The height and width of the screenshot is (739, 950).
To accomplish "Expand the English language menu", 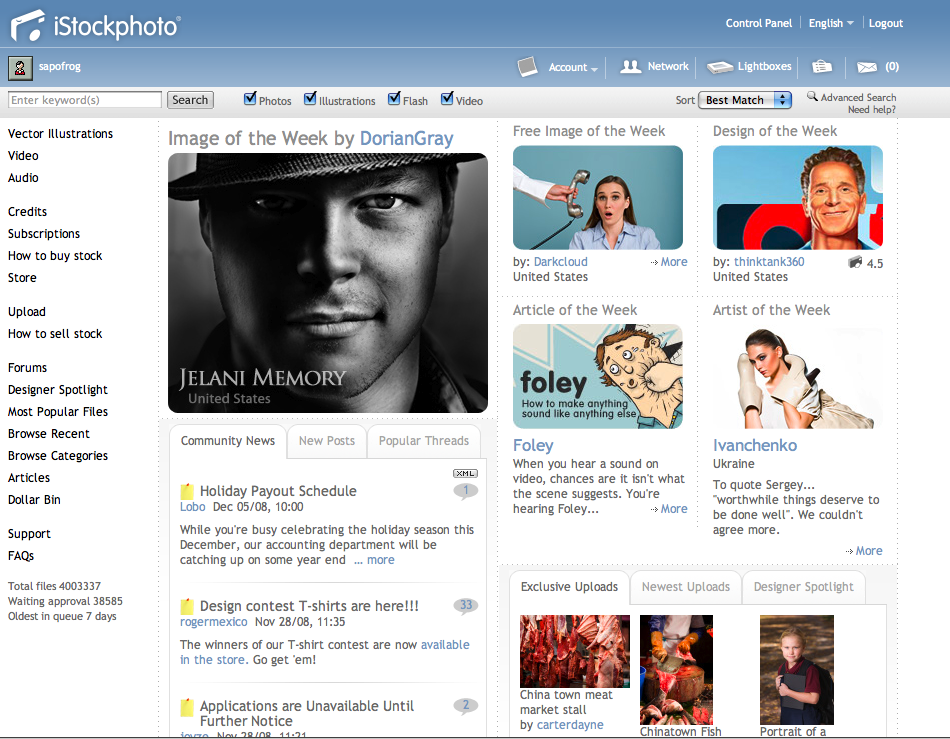I will 831,23.
